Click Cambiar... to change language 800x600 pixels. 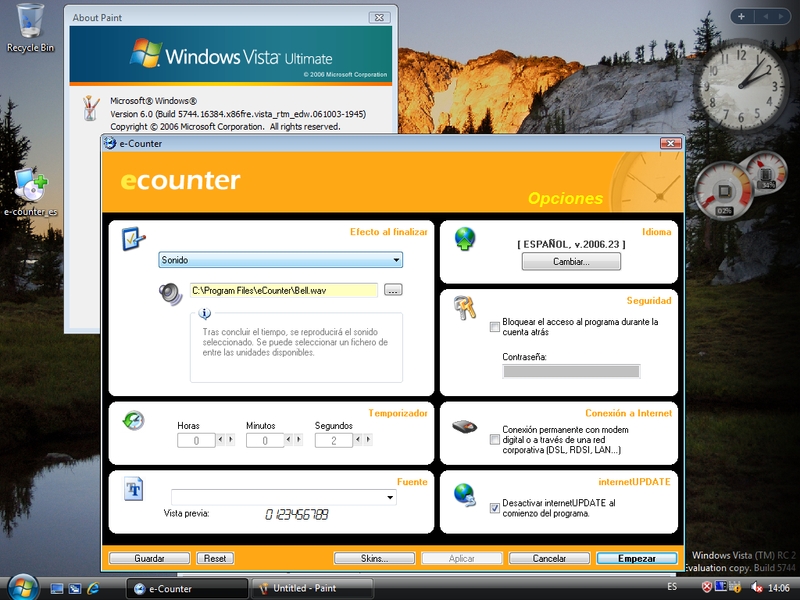[x=571, y=262]
